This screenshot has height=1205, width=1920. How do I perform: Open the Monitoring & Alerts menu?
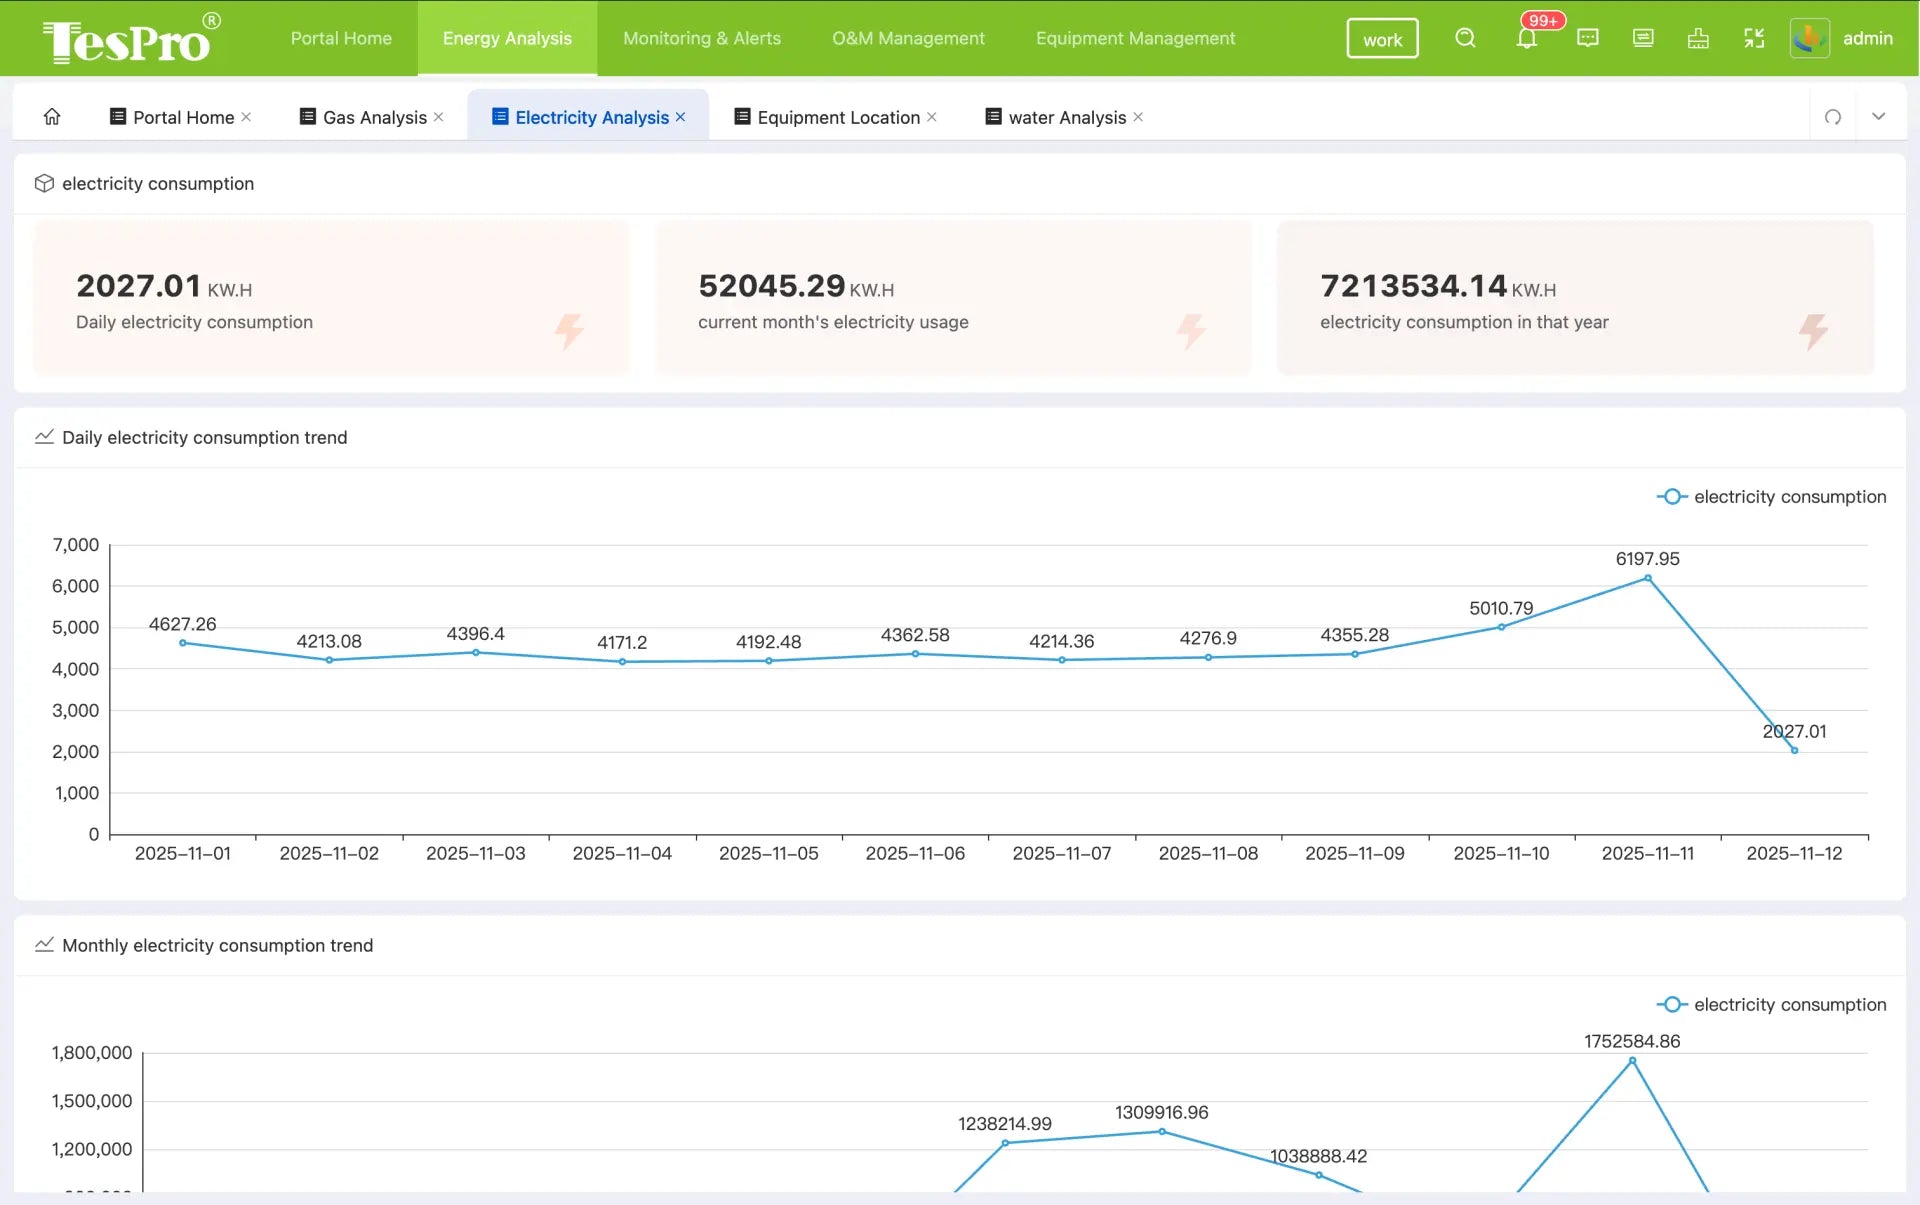pos(702,38)
